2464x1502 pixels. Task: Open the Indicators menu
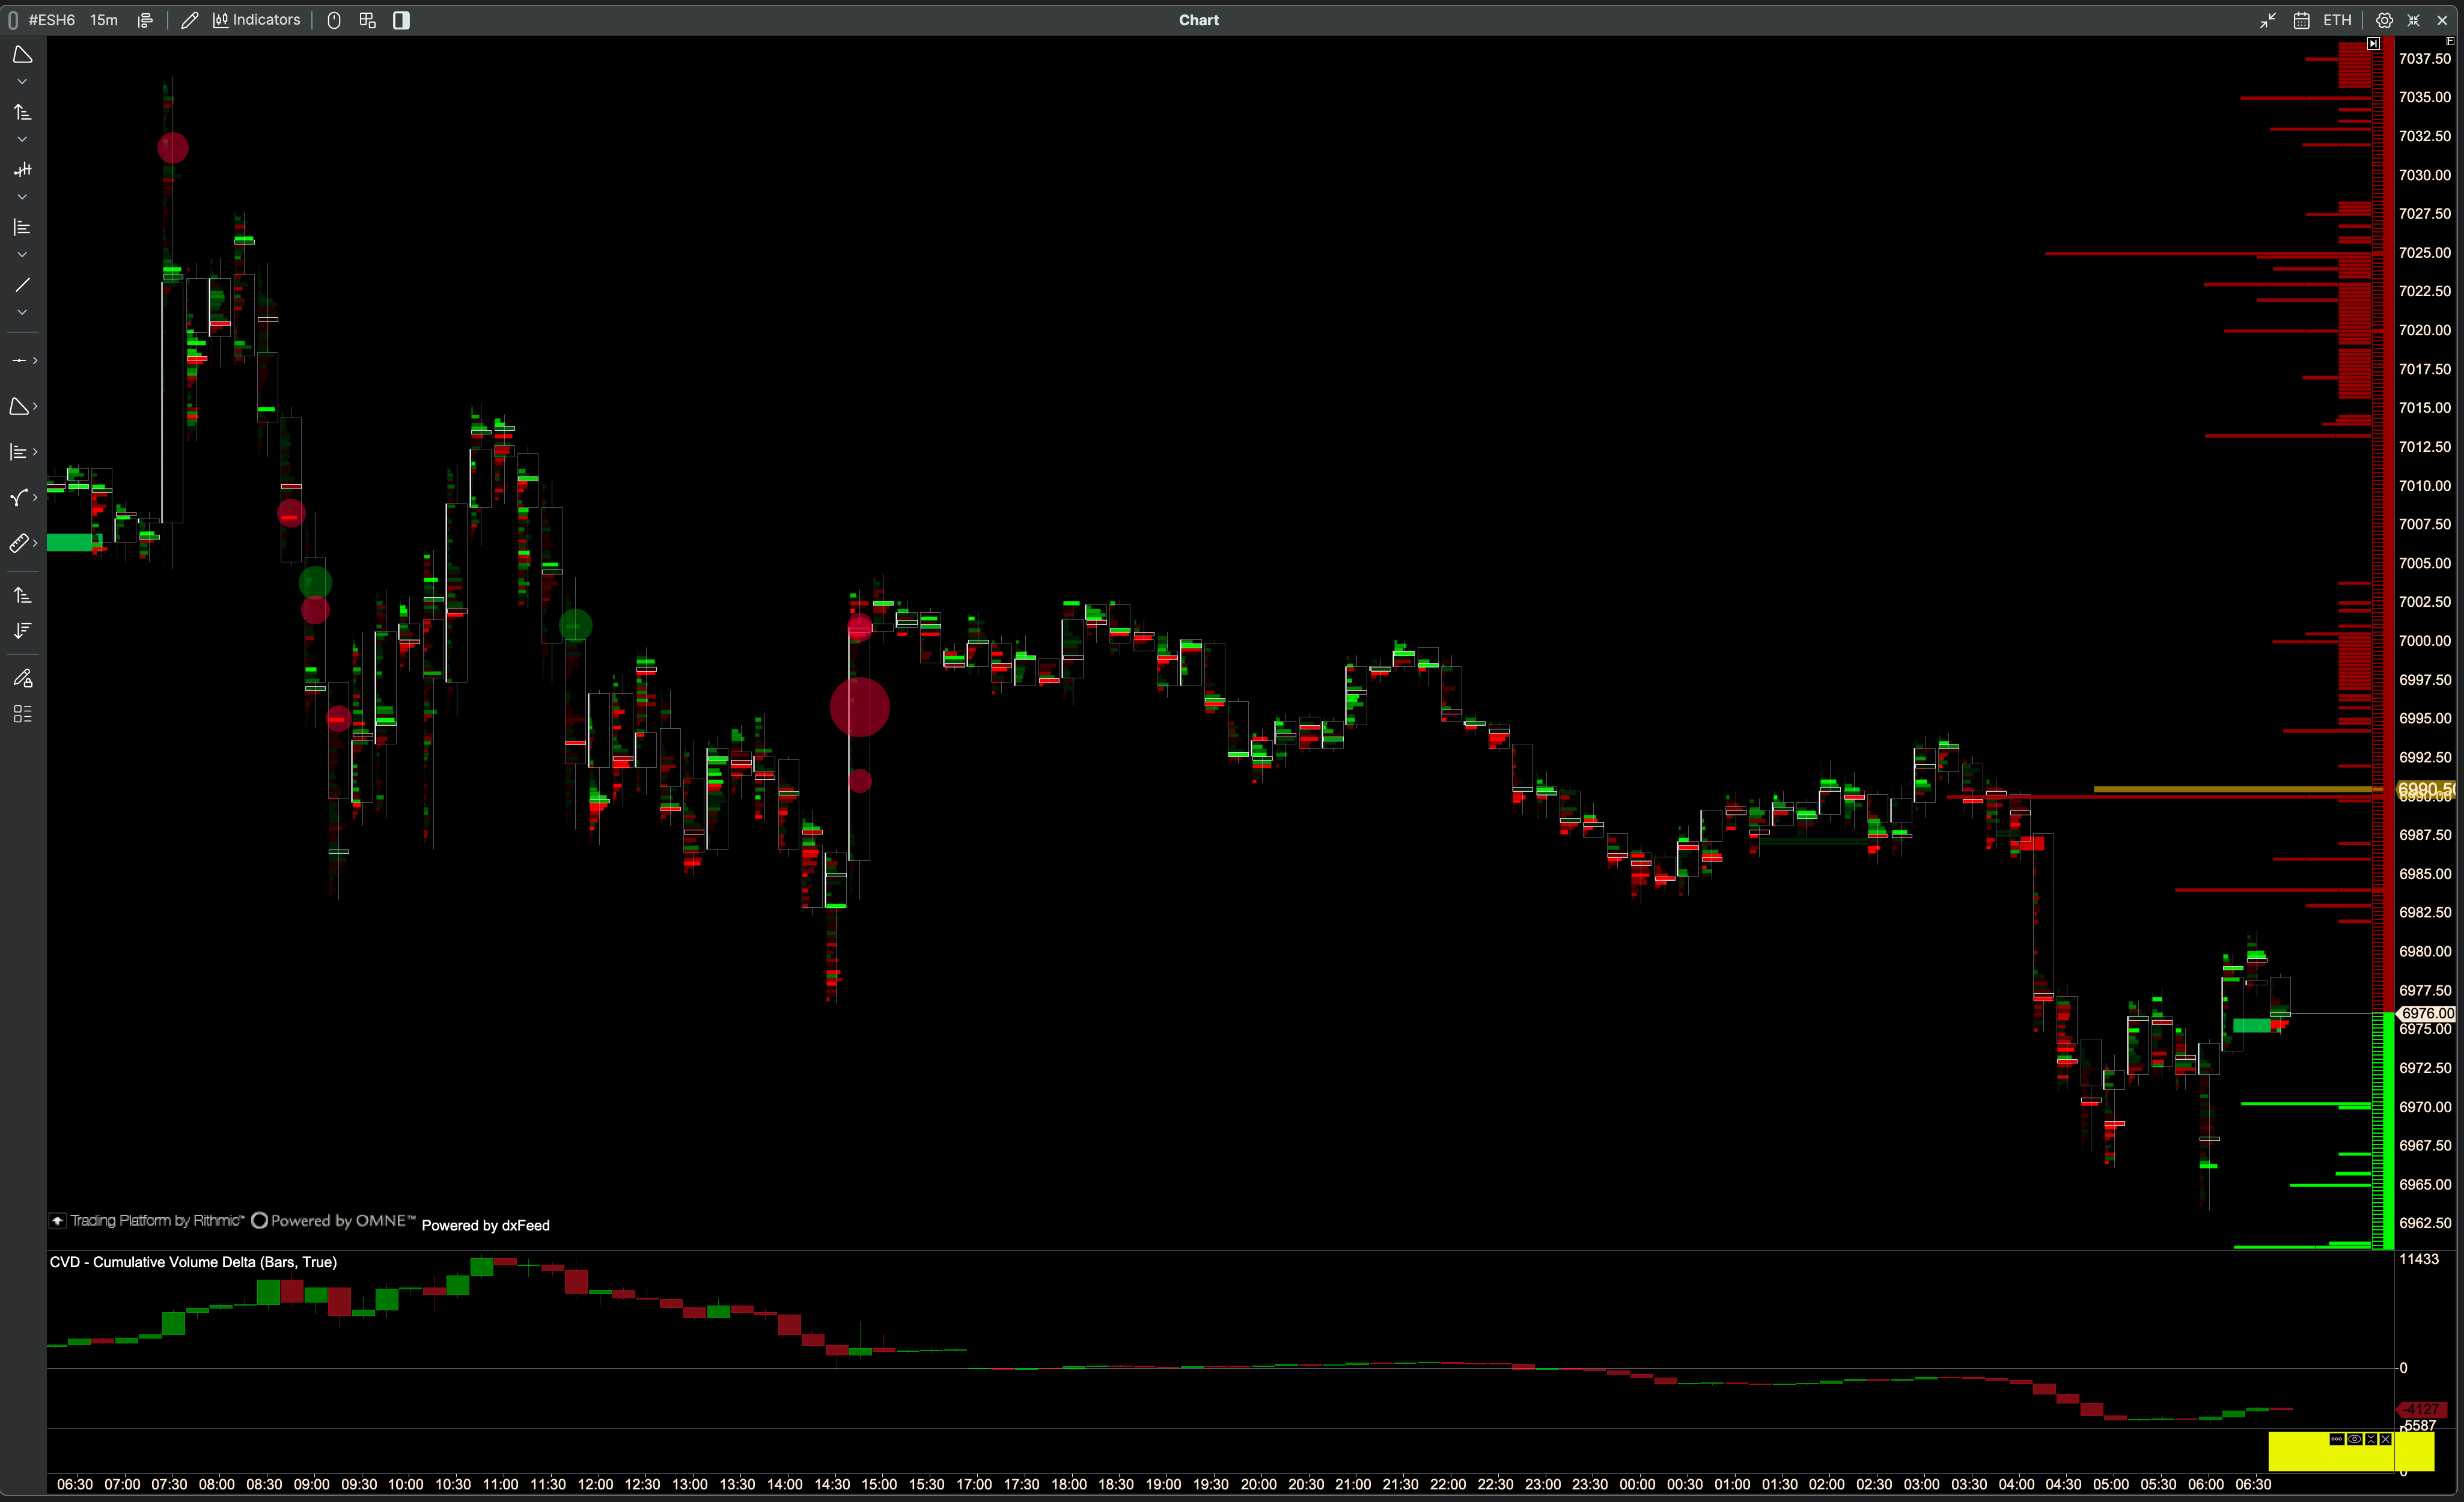(257, 20)
